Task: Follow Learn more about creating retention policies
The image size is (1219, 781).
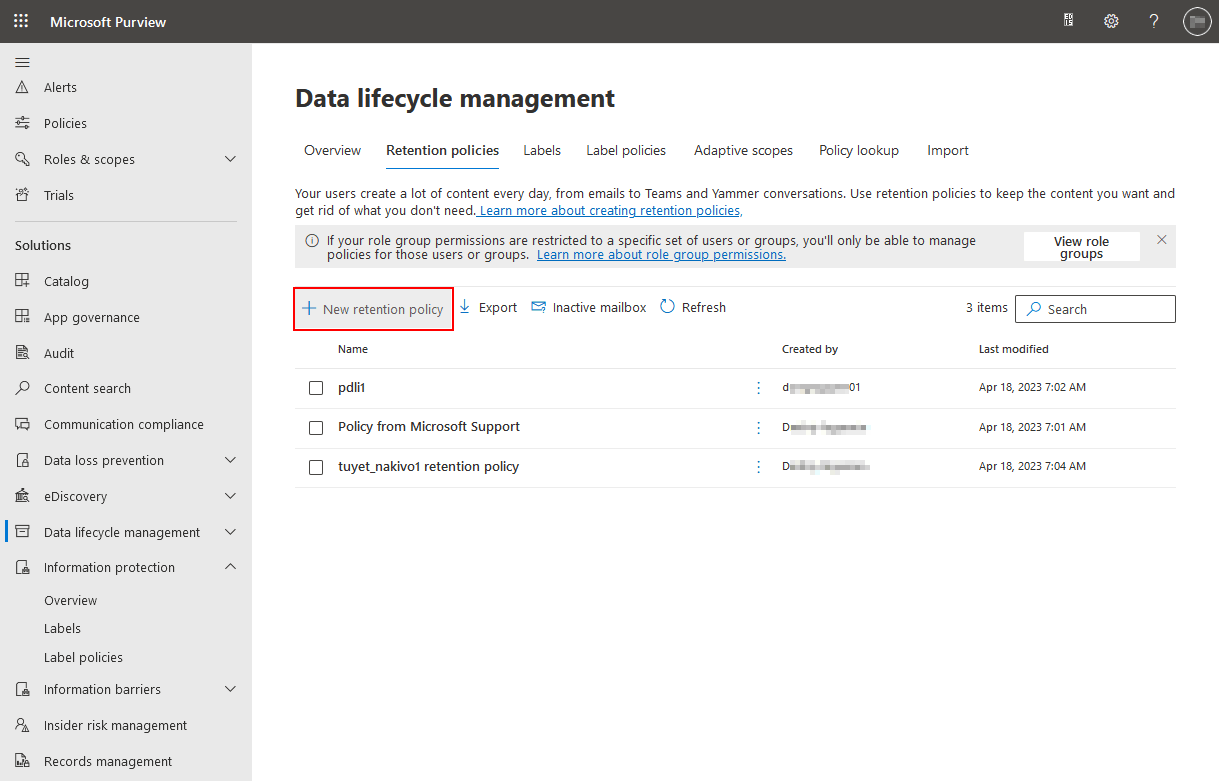Action: tap(610, 211)
